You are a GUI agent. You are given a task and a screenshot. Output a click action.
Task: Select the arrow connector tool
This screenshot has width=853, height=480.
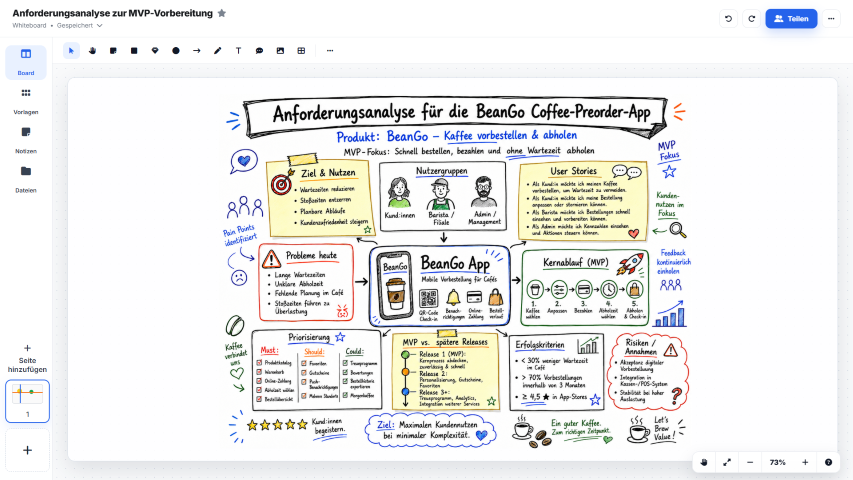(x=196, y=51)
